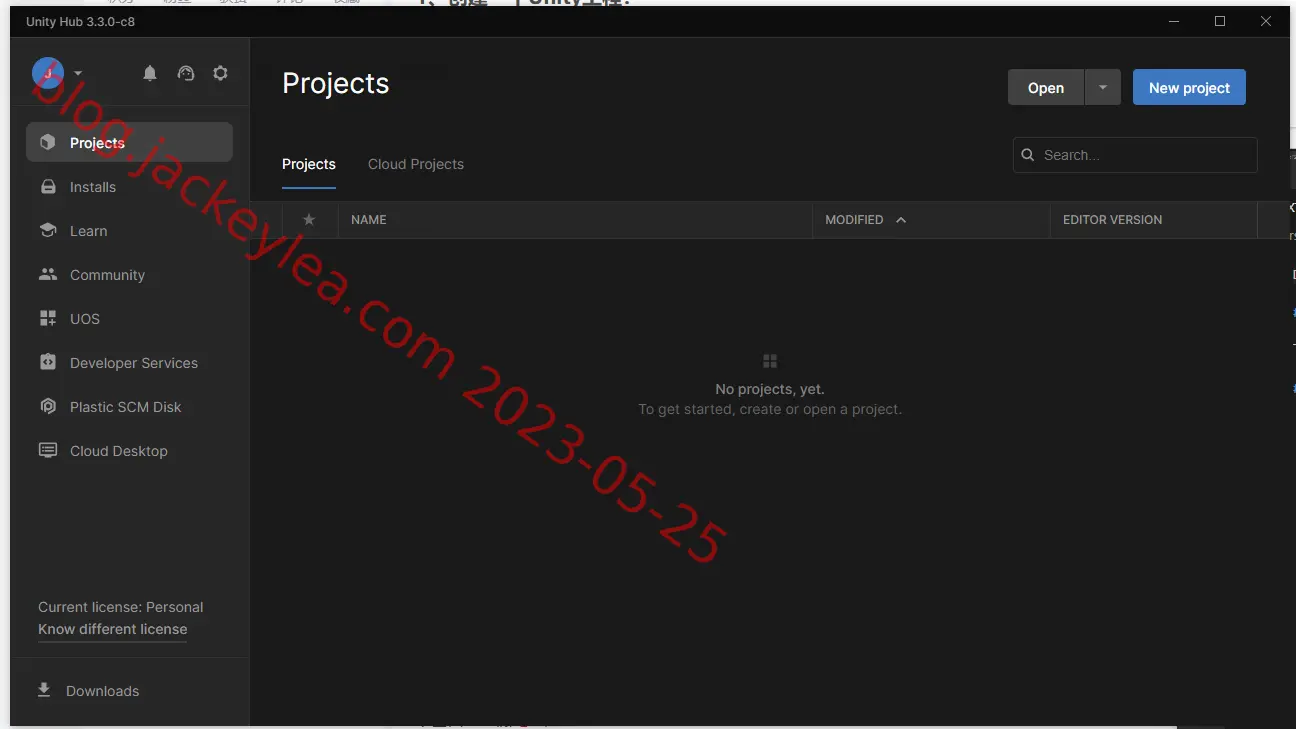Viewport: 1296px width, 729px height.
Task: Select the Projects tab
Action: click(x=309, y=164)
